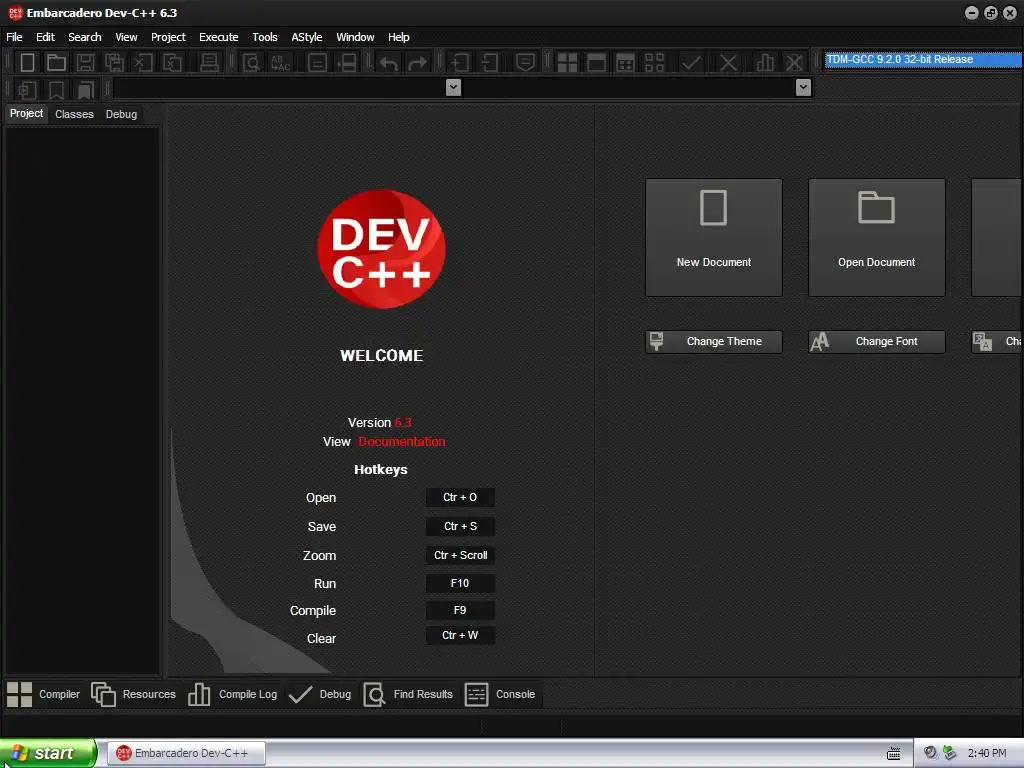The height and width of the screenshot is (768, 1024).
Task: Click the Close All files toolbar icon
Action: (172, 63)
